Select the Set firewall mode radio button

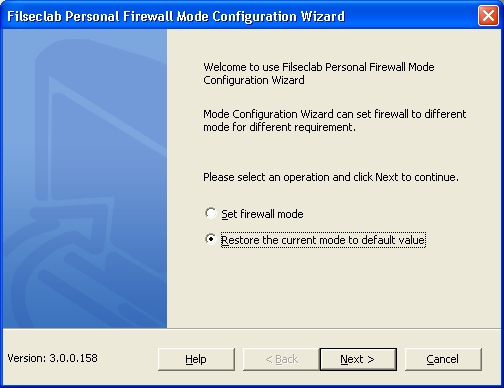tap(211, 213)
